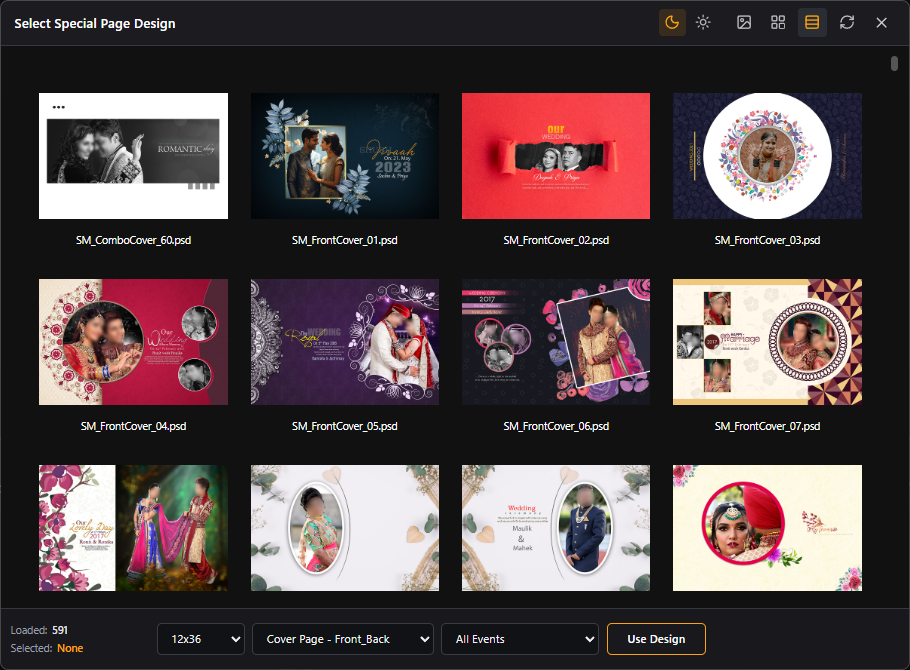
Task: Select SM_FrontCover_04.psd thumbnail
Action: click(x=133, y=342)
